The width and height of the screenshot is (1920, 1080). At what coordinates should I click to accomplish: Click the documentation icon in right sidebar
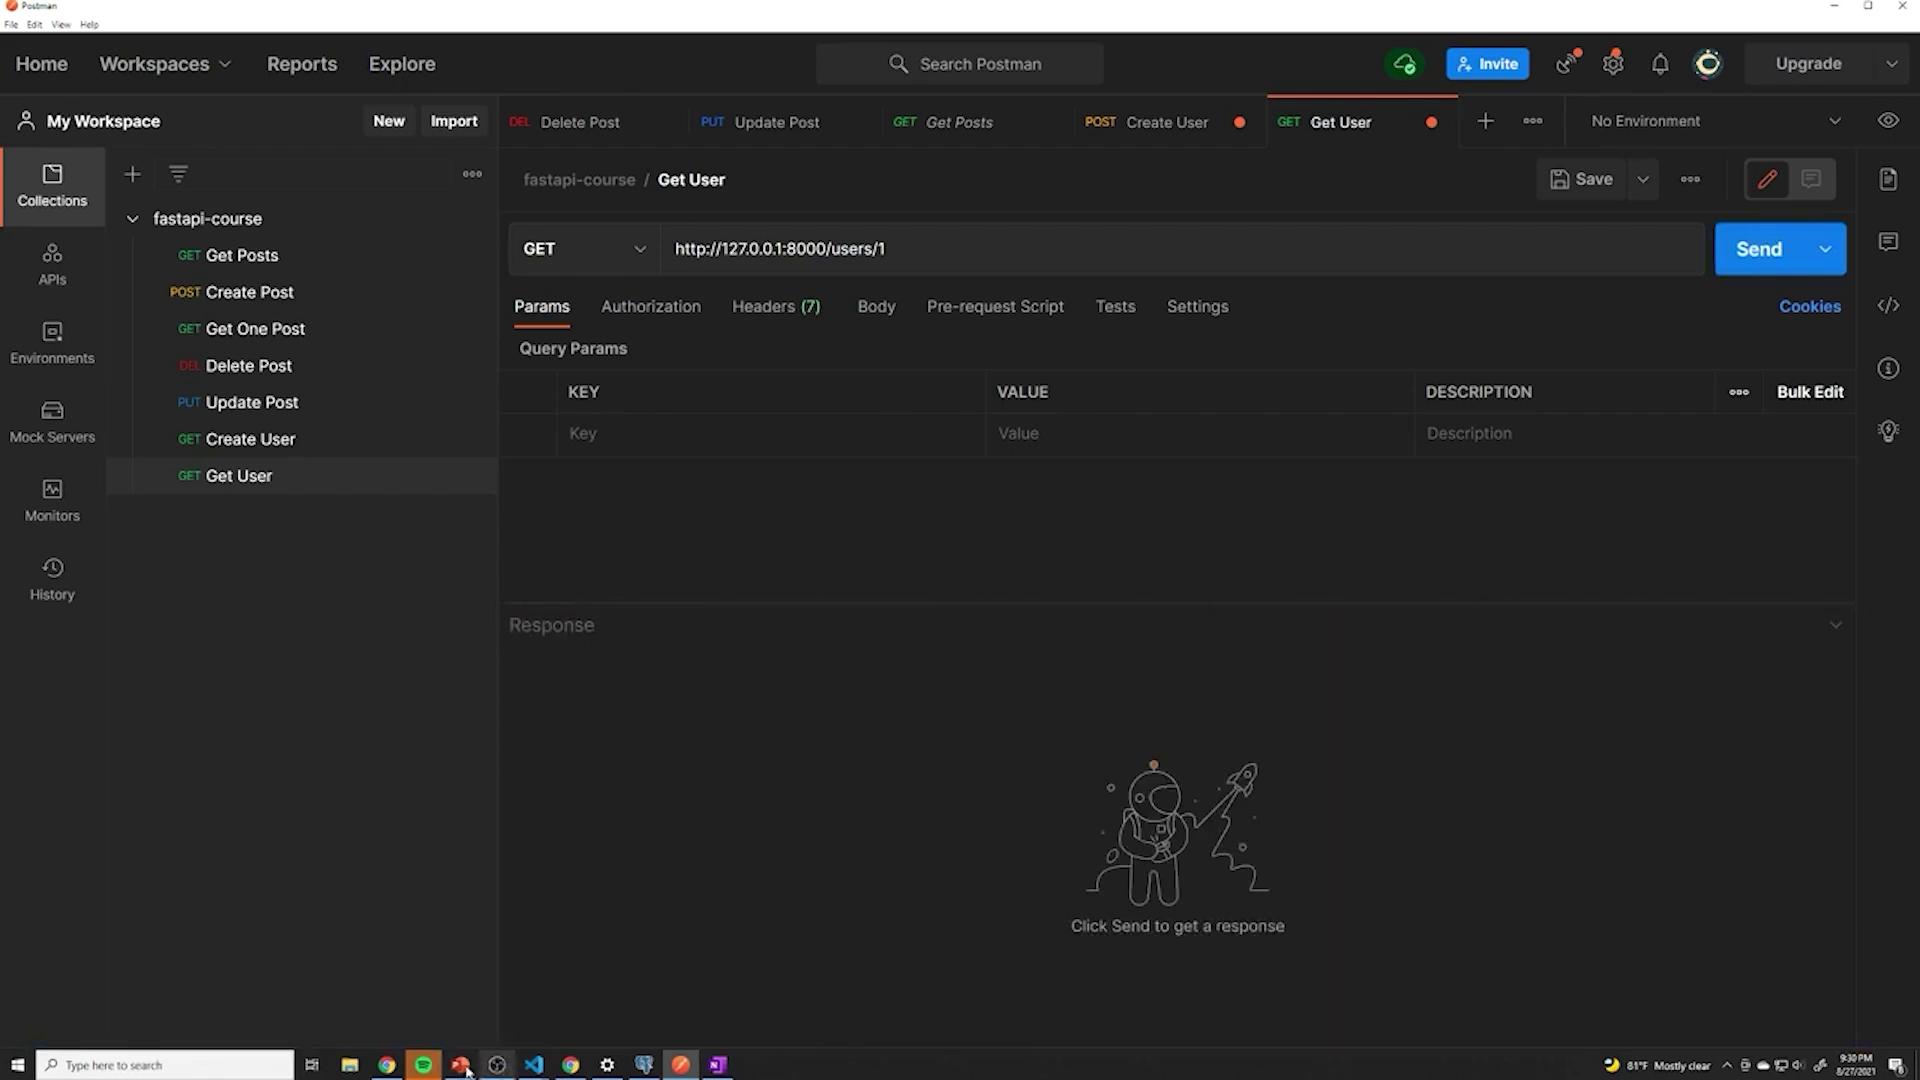(x=1888, y=179)
